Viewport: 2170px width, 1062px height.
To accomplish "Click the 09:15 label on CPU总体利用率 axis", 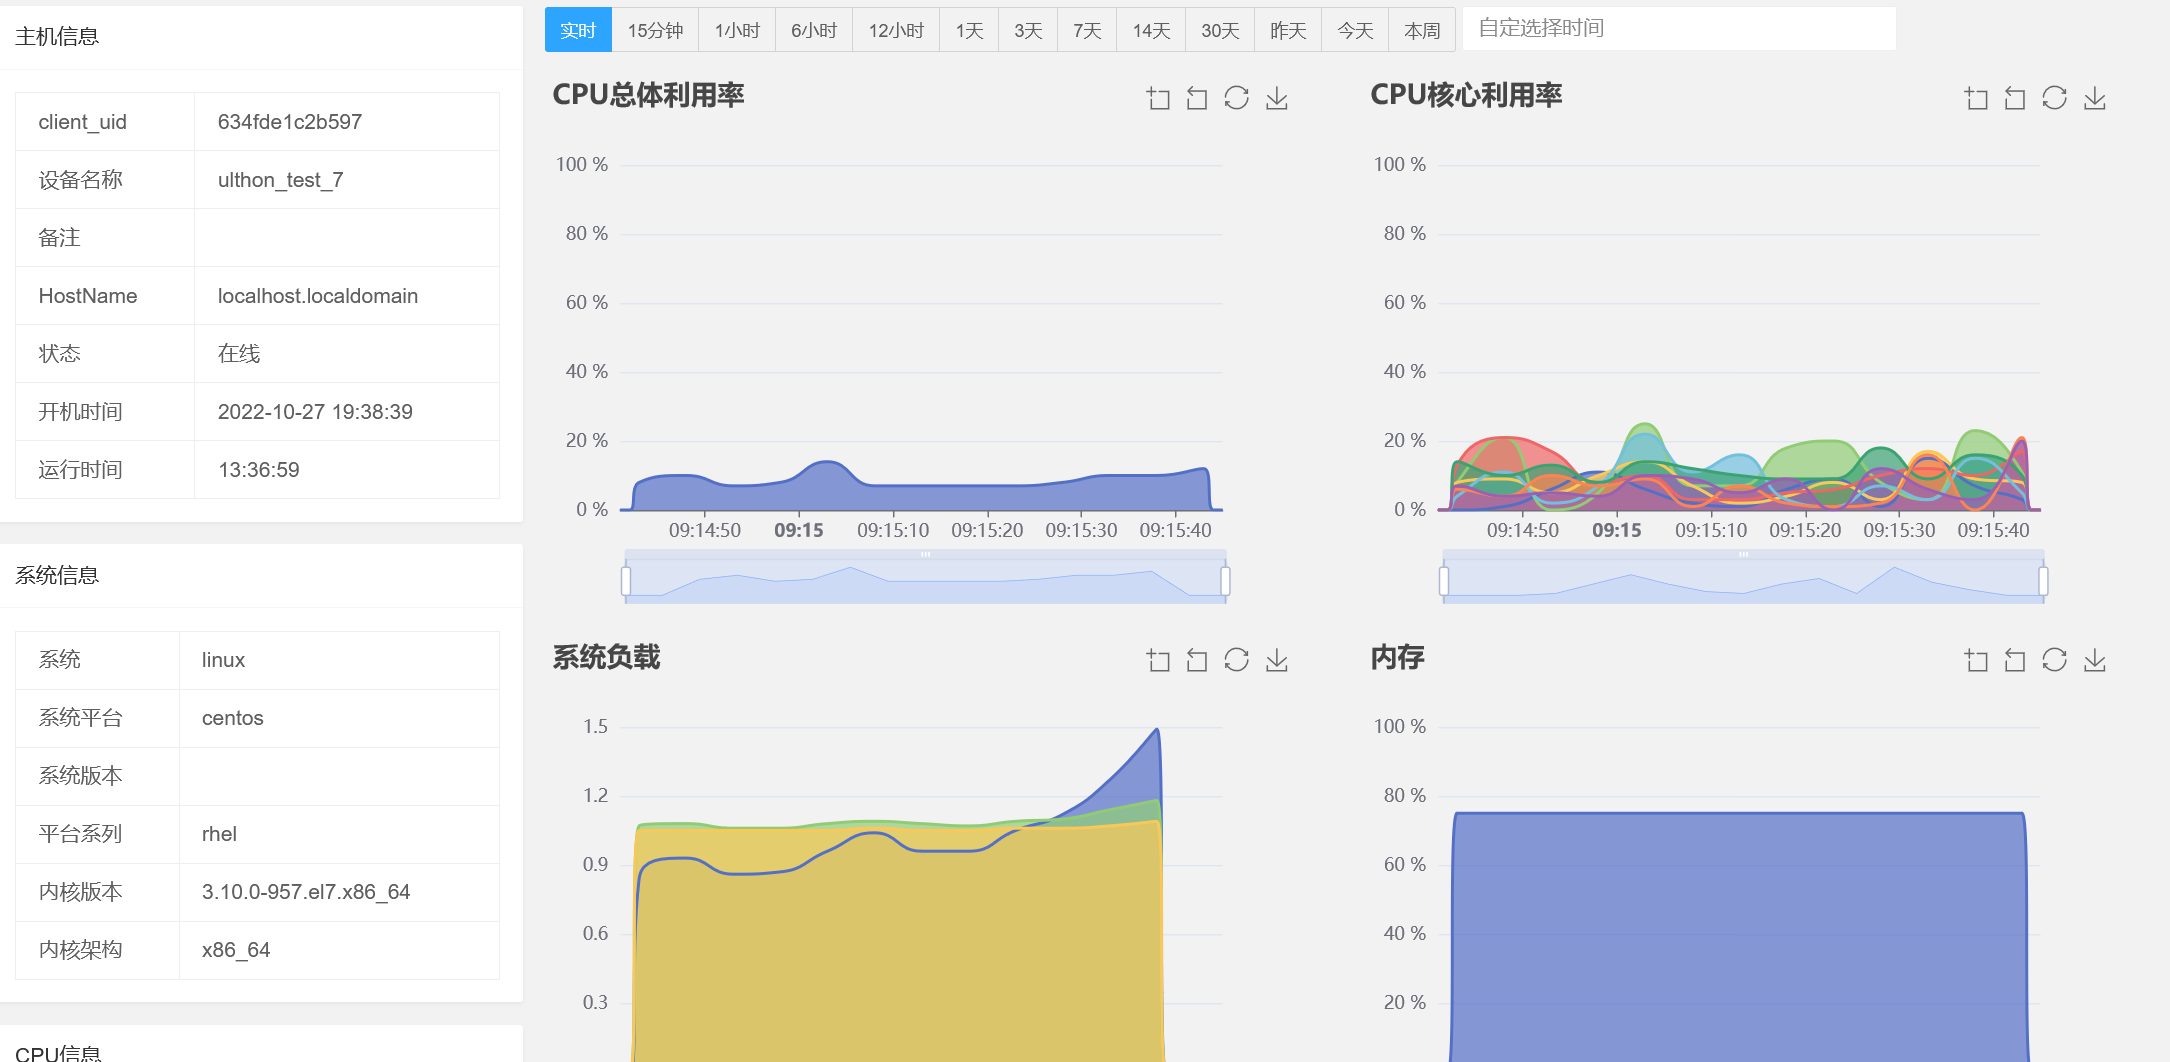I will pos(798,530).
